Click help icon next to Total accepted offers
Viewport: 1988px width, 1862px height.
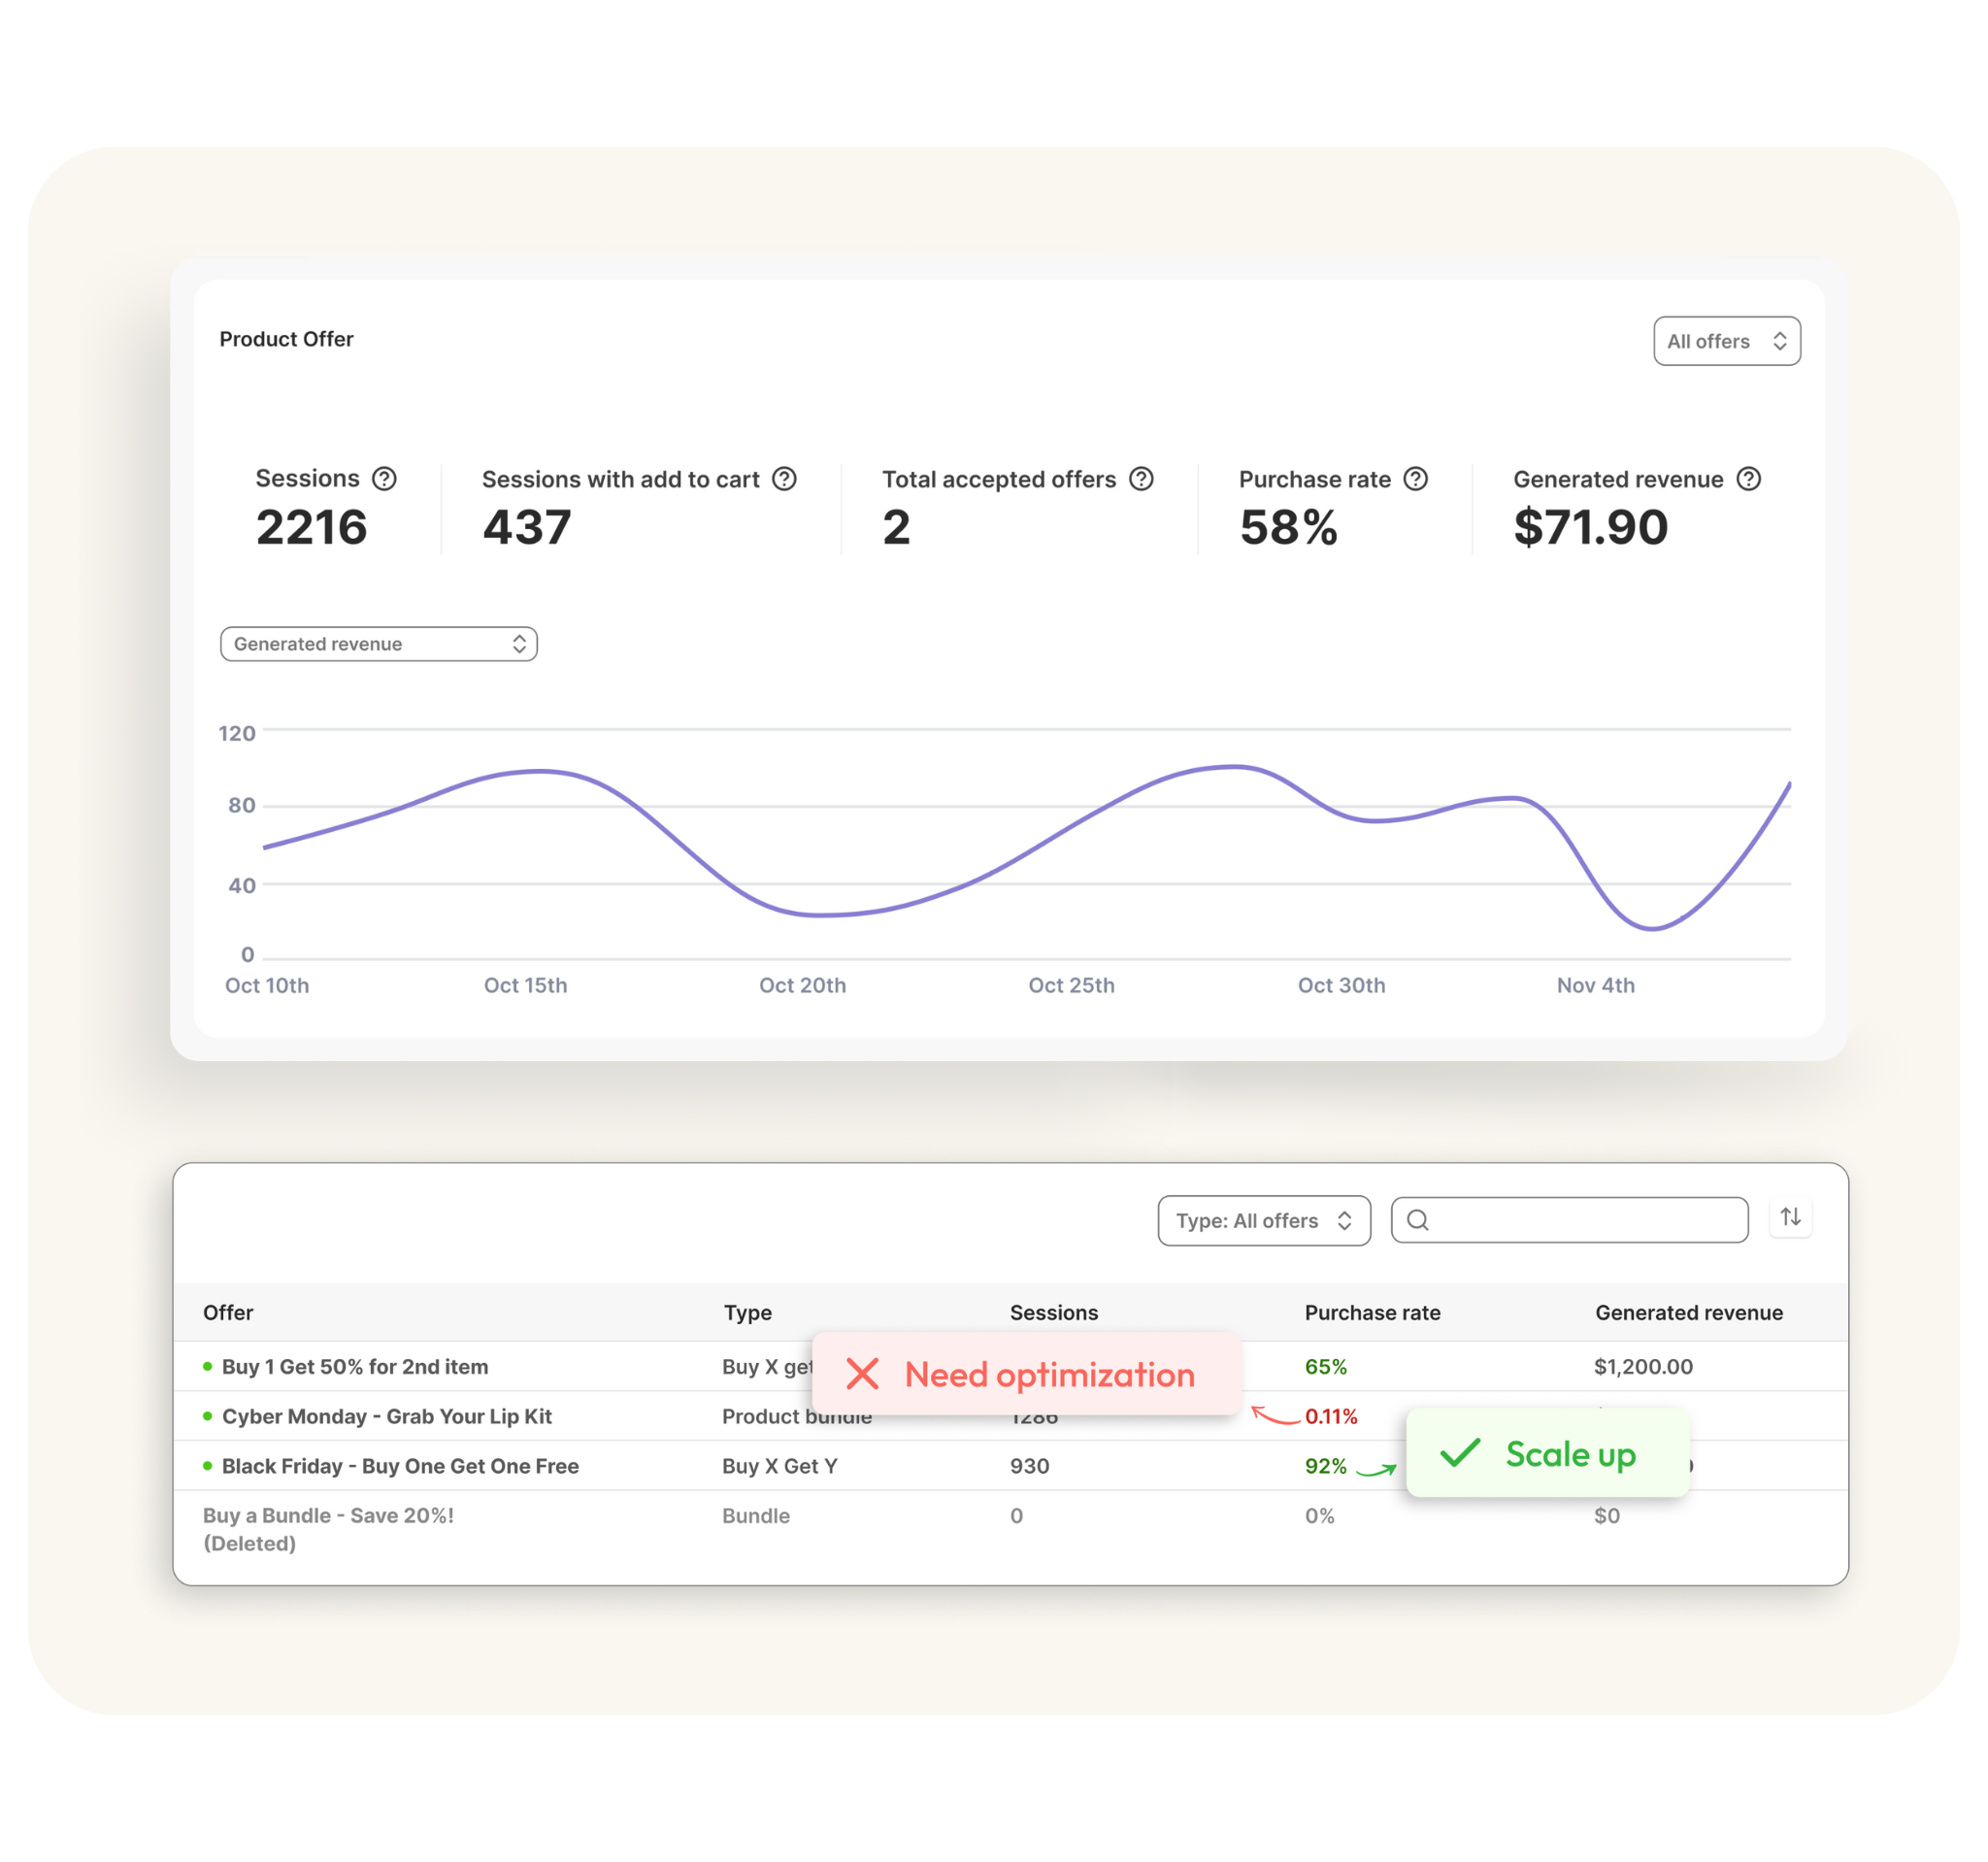[1141, 479]
